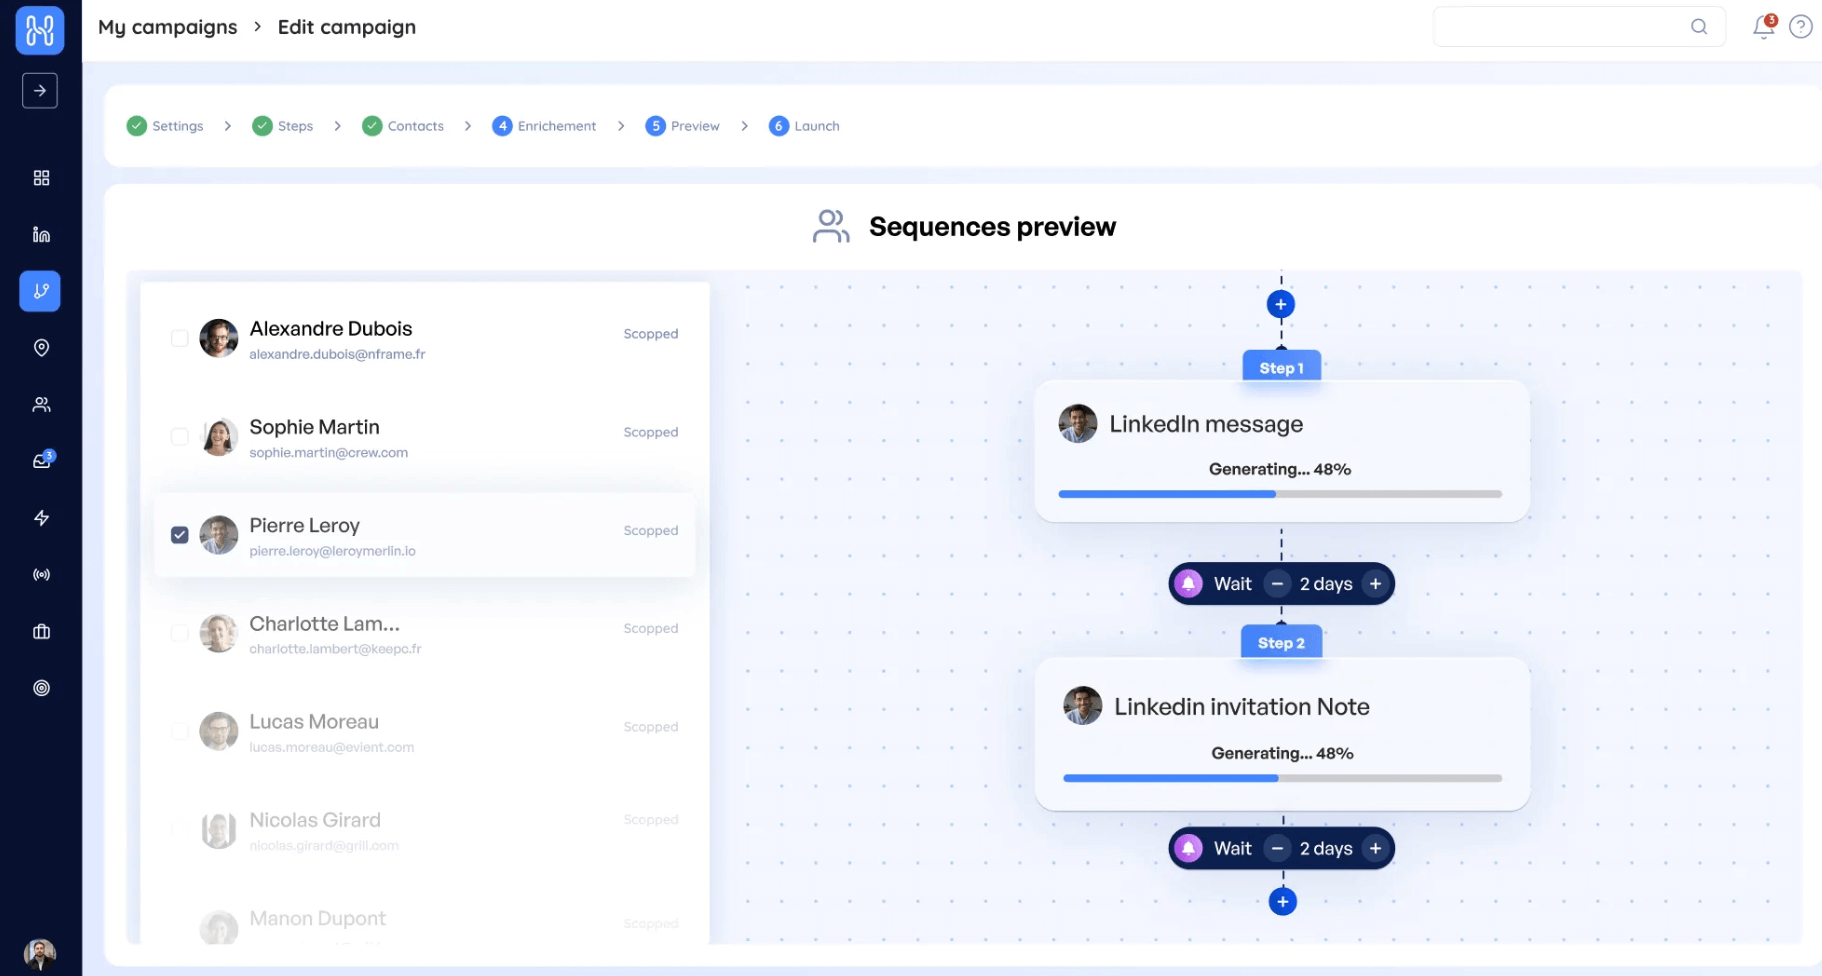Switch to the Launch step
Viewport: 1822px width, 976px height.
tap(805, 126)
